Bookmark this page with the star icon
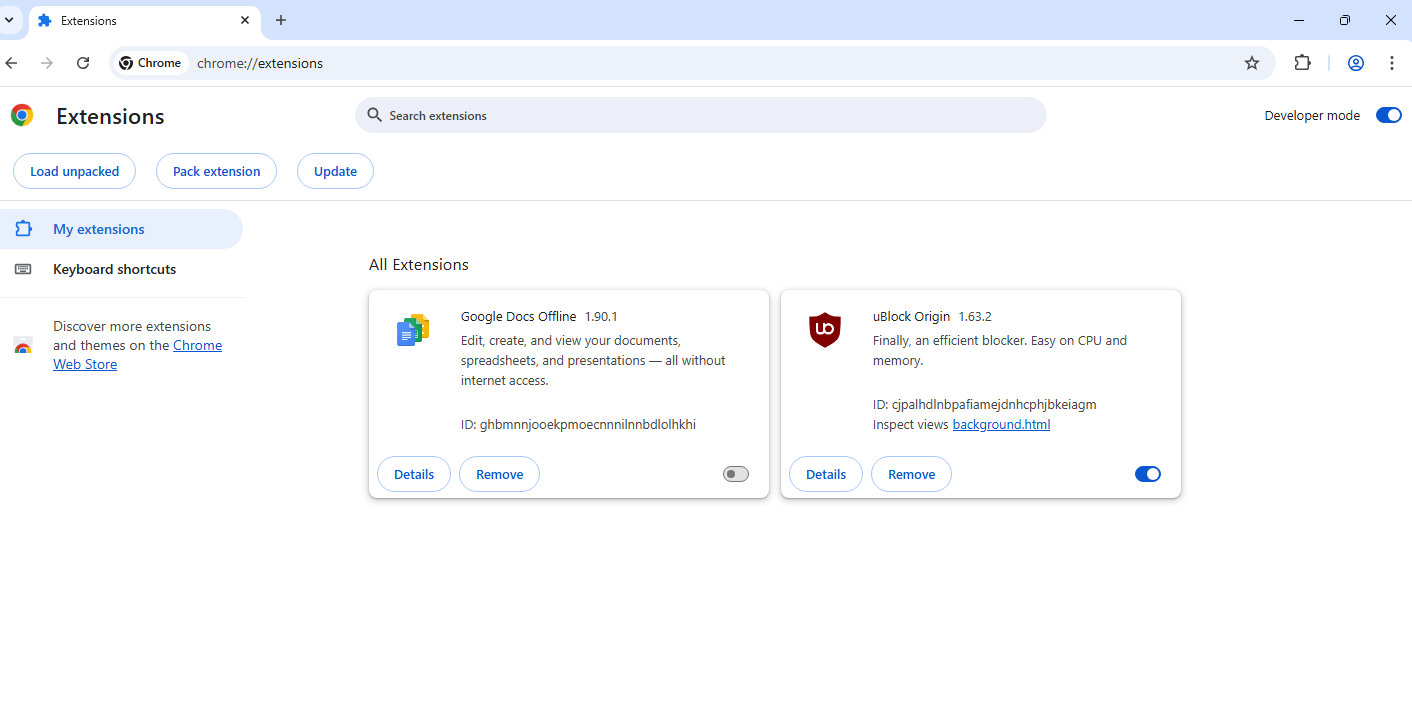Viewport: 1412px width, 703px height. coord(1252,63)
